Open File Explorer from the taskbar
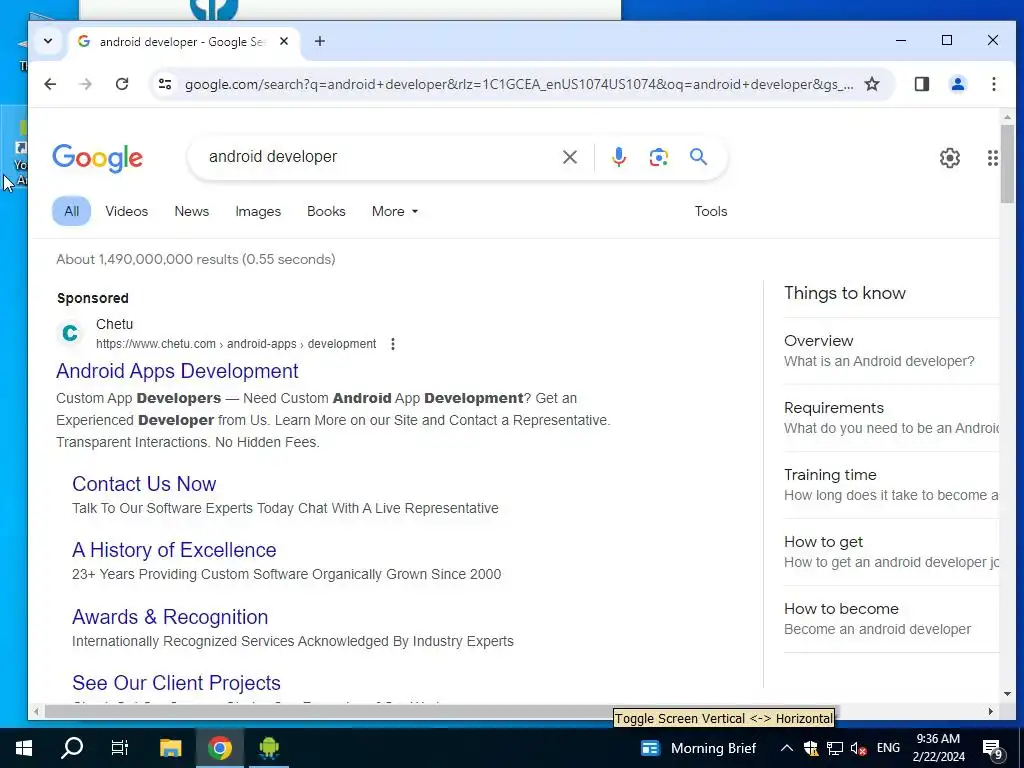This screenshot has height=768, width=1024. (170, 748)
